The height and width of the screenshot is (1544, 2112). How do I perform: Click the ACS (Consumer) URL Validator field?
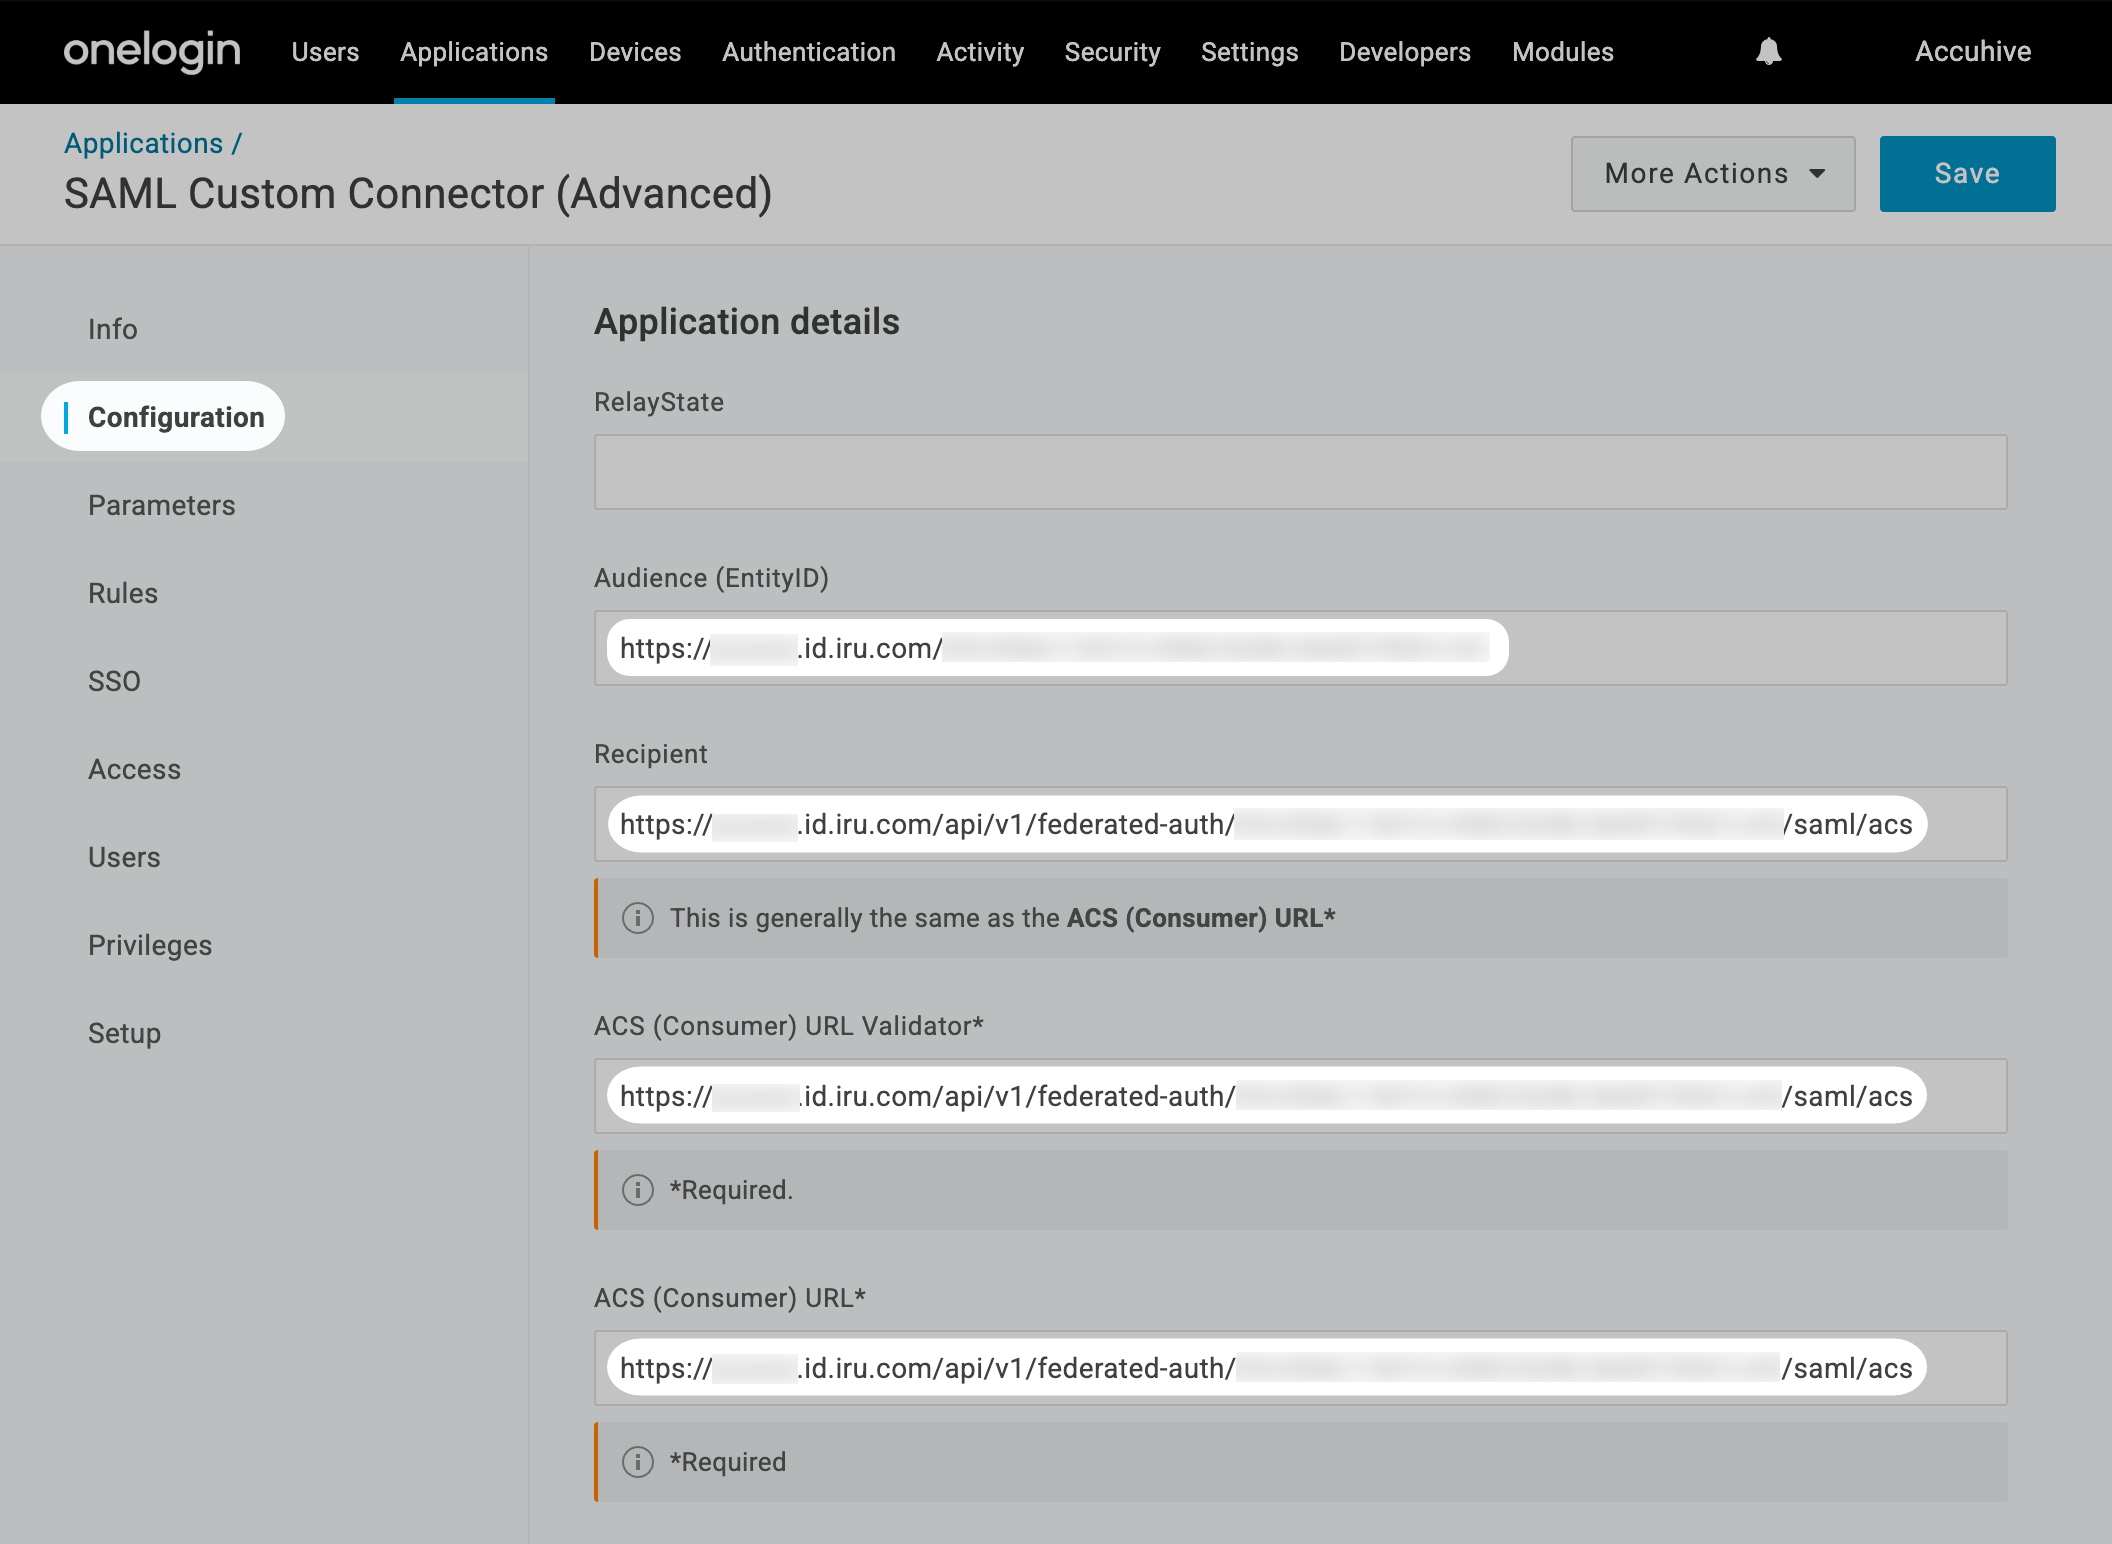[x=1300, y=1096]
